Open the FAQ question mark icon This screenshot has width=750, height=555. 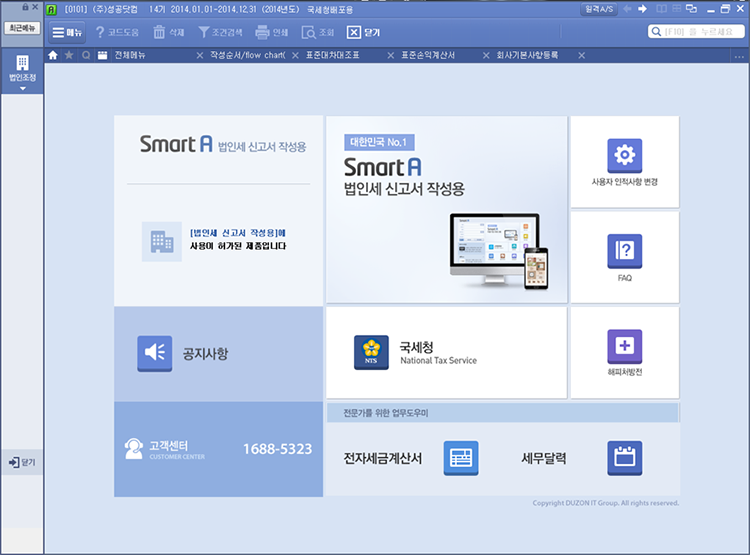click(625, 251)
